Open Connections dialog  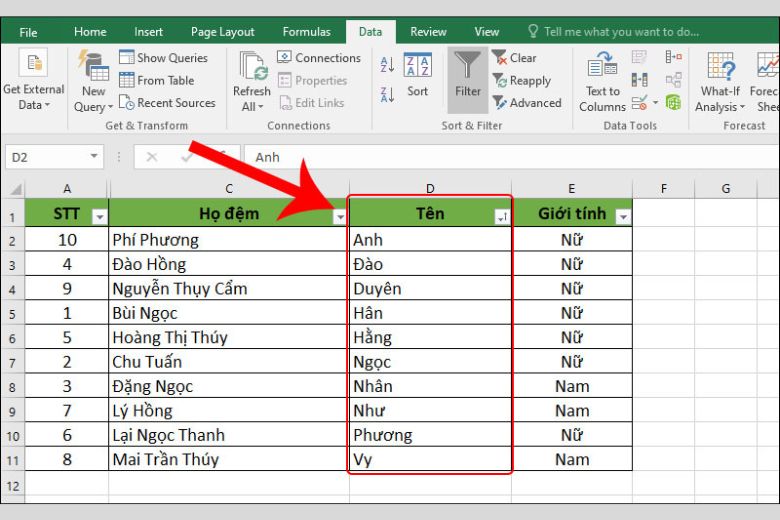point(319,58)
